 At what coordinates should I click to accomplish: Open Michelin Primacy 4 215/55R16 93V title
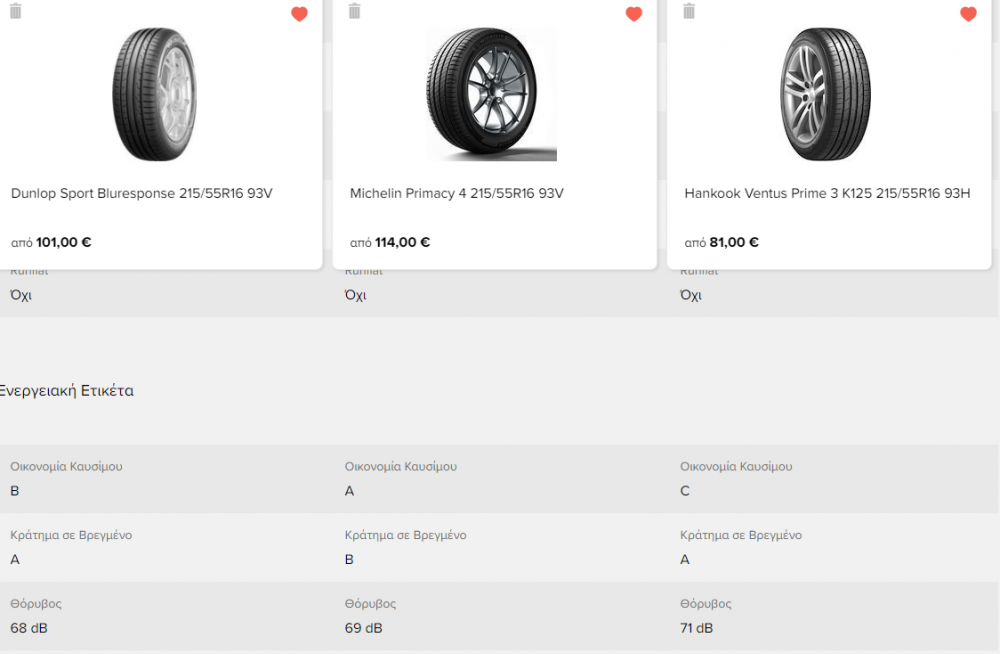pos(457,193)
